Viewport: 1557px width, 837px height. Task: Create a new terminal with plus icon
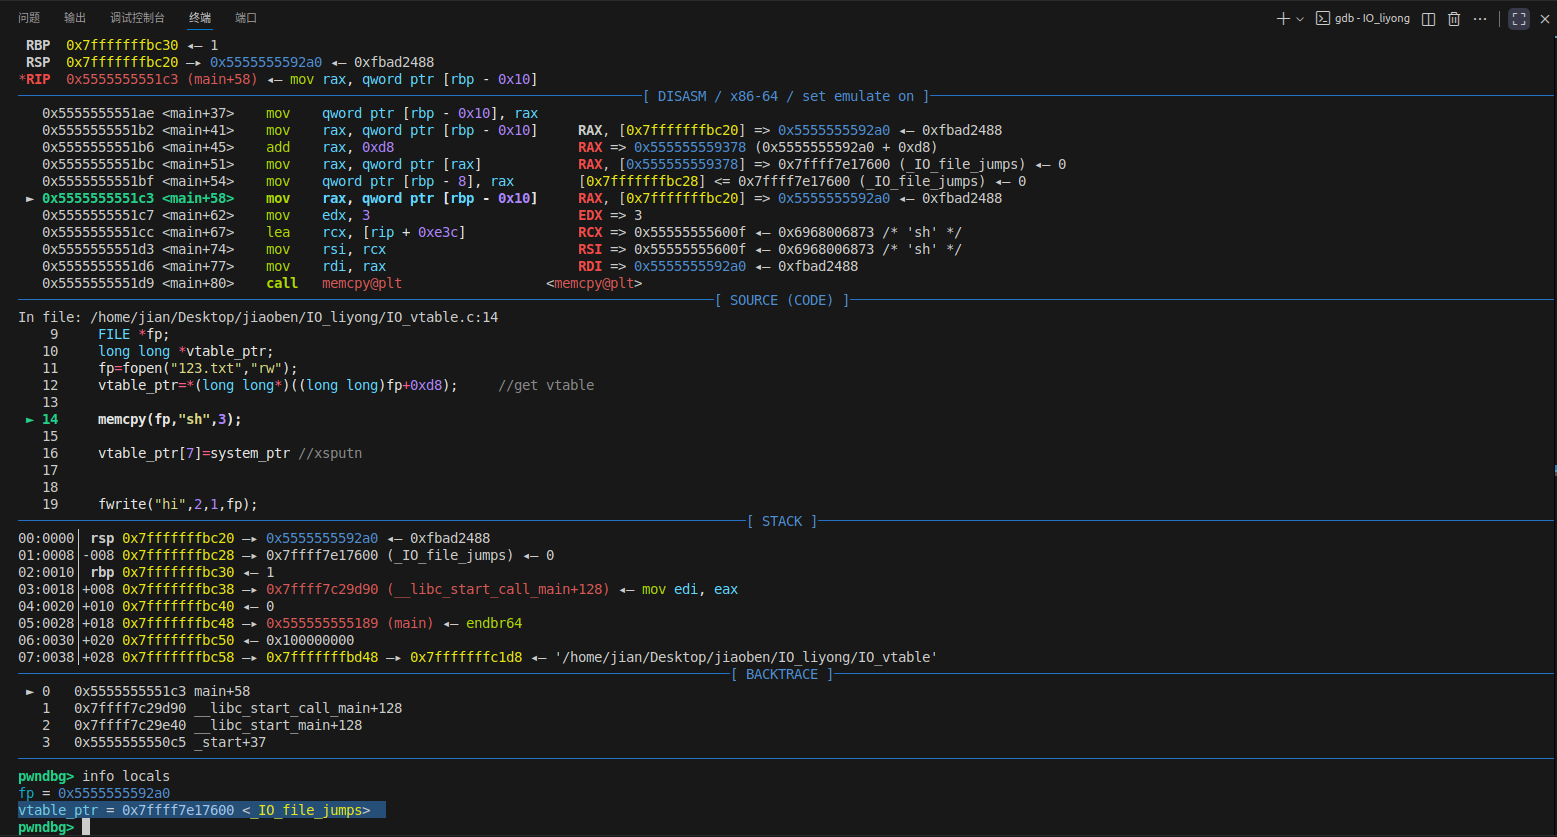1283,19
